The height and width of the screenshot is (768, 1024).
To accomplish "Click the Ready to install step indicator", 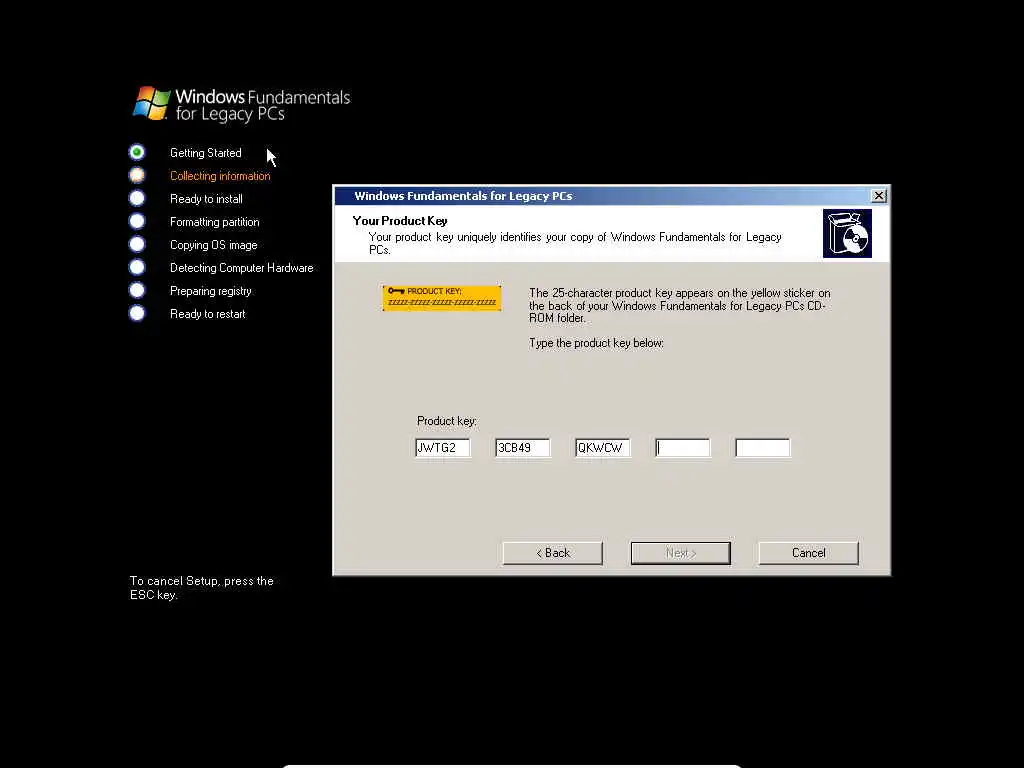I will click(137, 198).
